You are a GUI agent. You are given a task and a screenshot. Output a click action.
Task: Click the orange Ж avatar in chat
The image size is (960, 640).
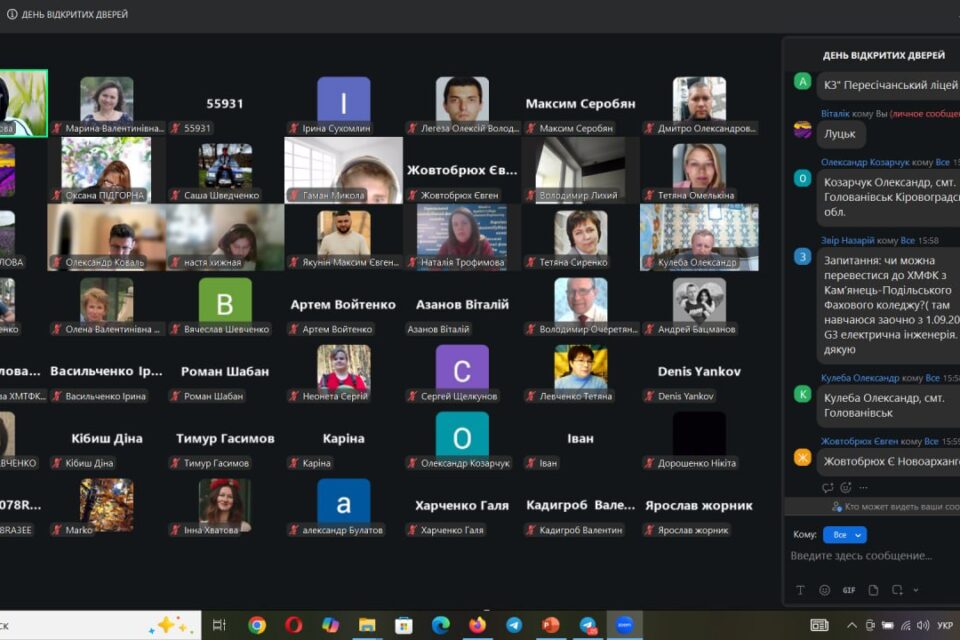803,457
